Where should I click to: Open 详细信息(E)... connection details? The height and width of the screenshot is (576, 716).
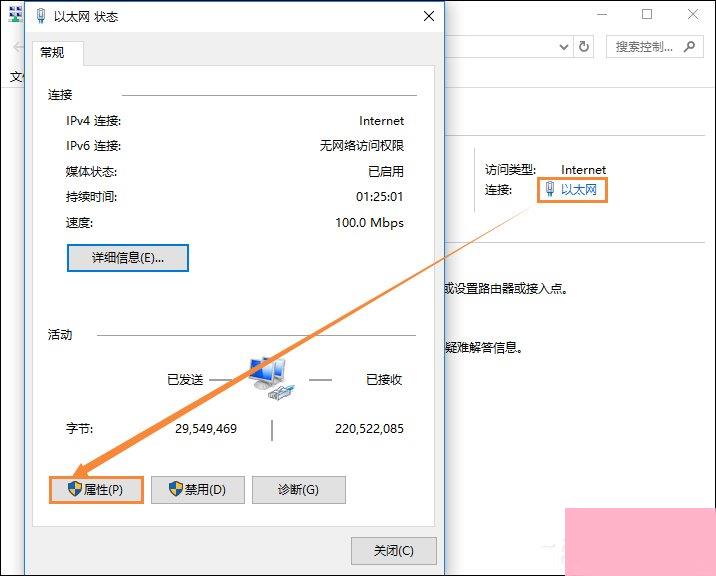click(x=128, y=258)
